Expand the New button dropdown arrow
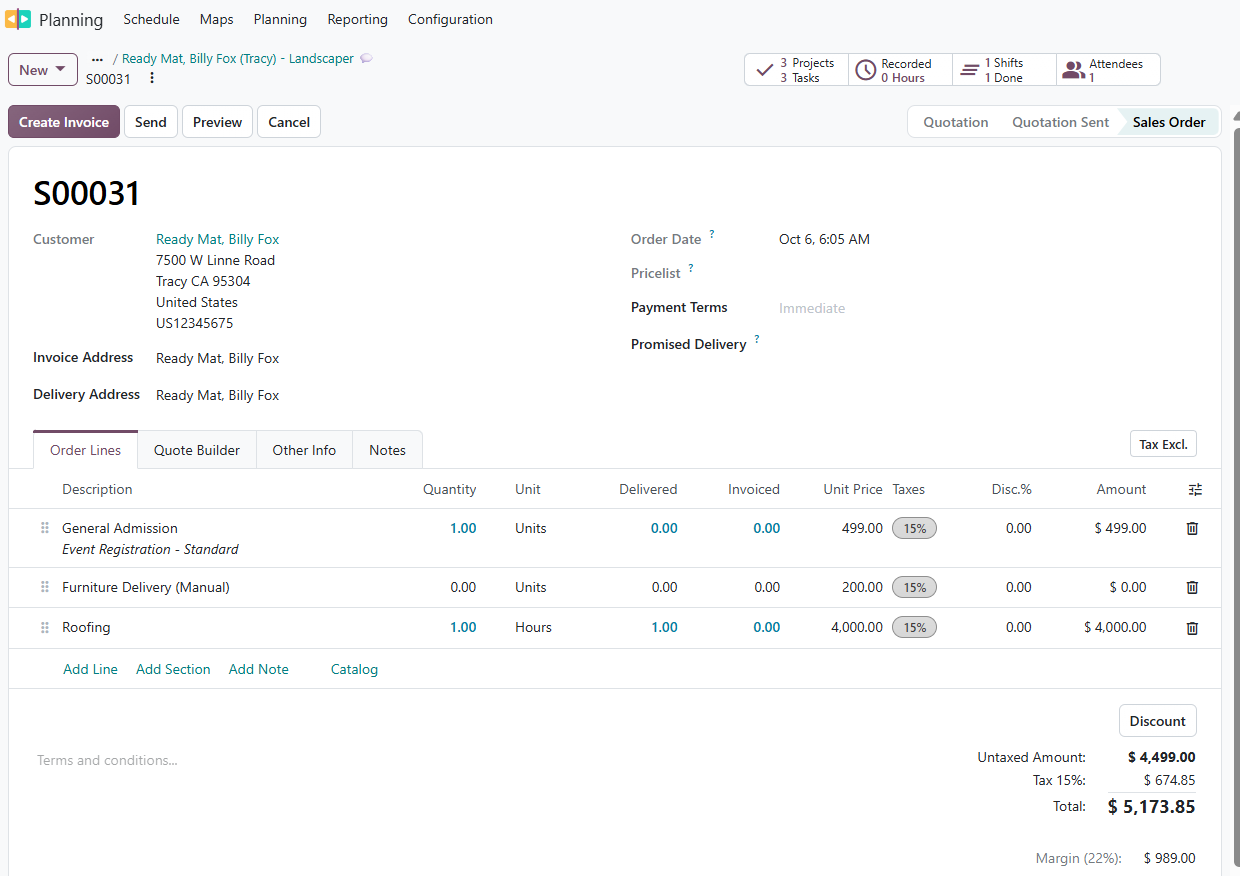The height and width of the screenshot is (876, 1240). [x=61, y=69]
